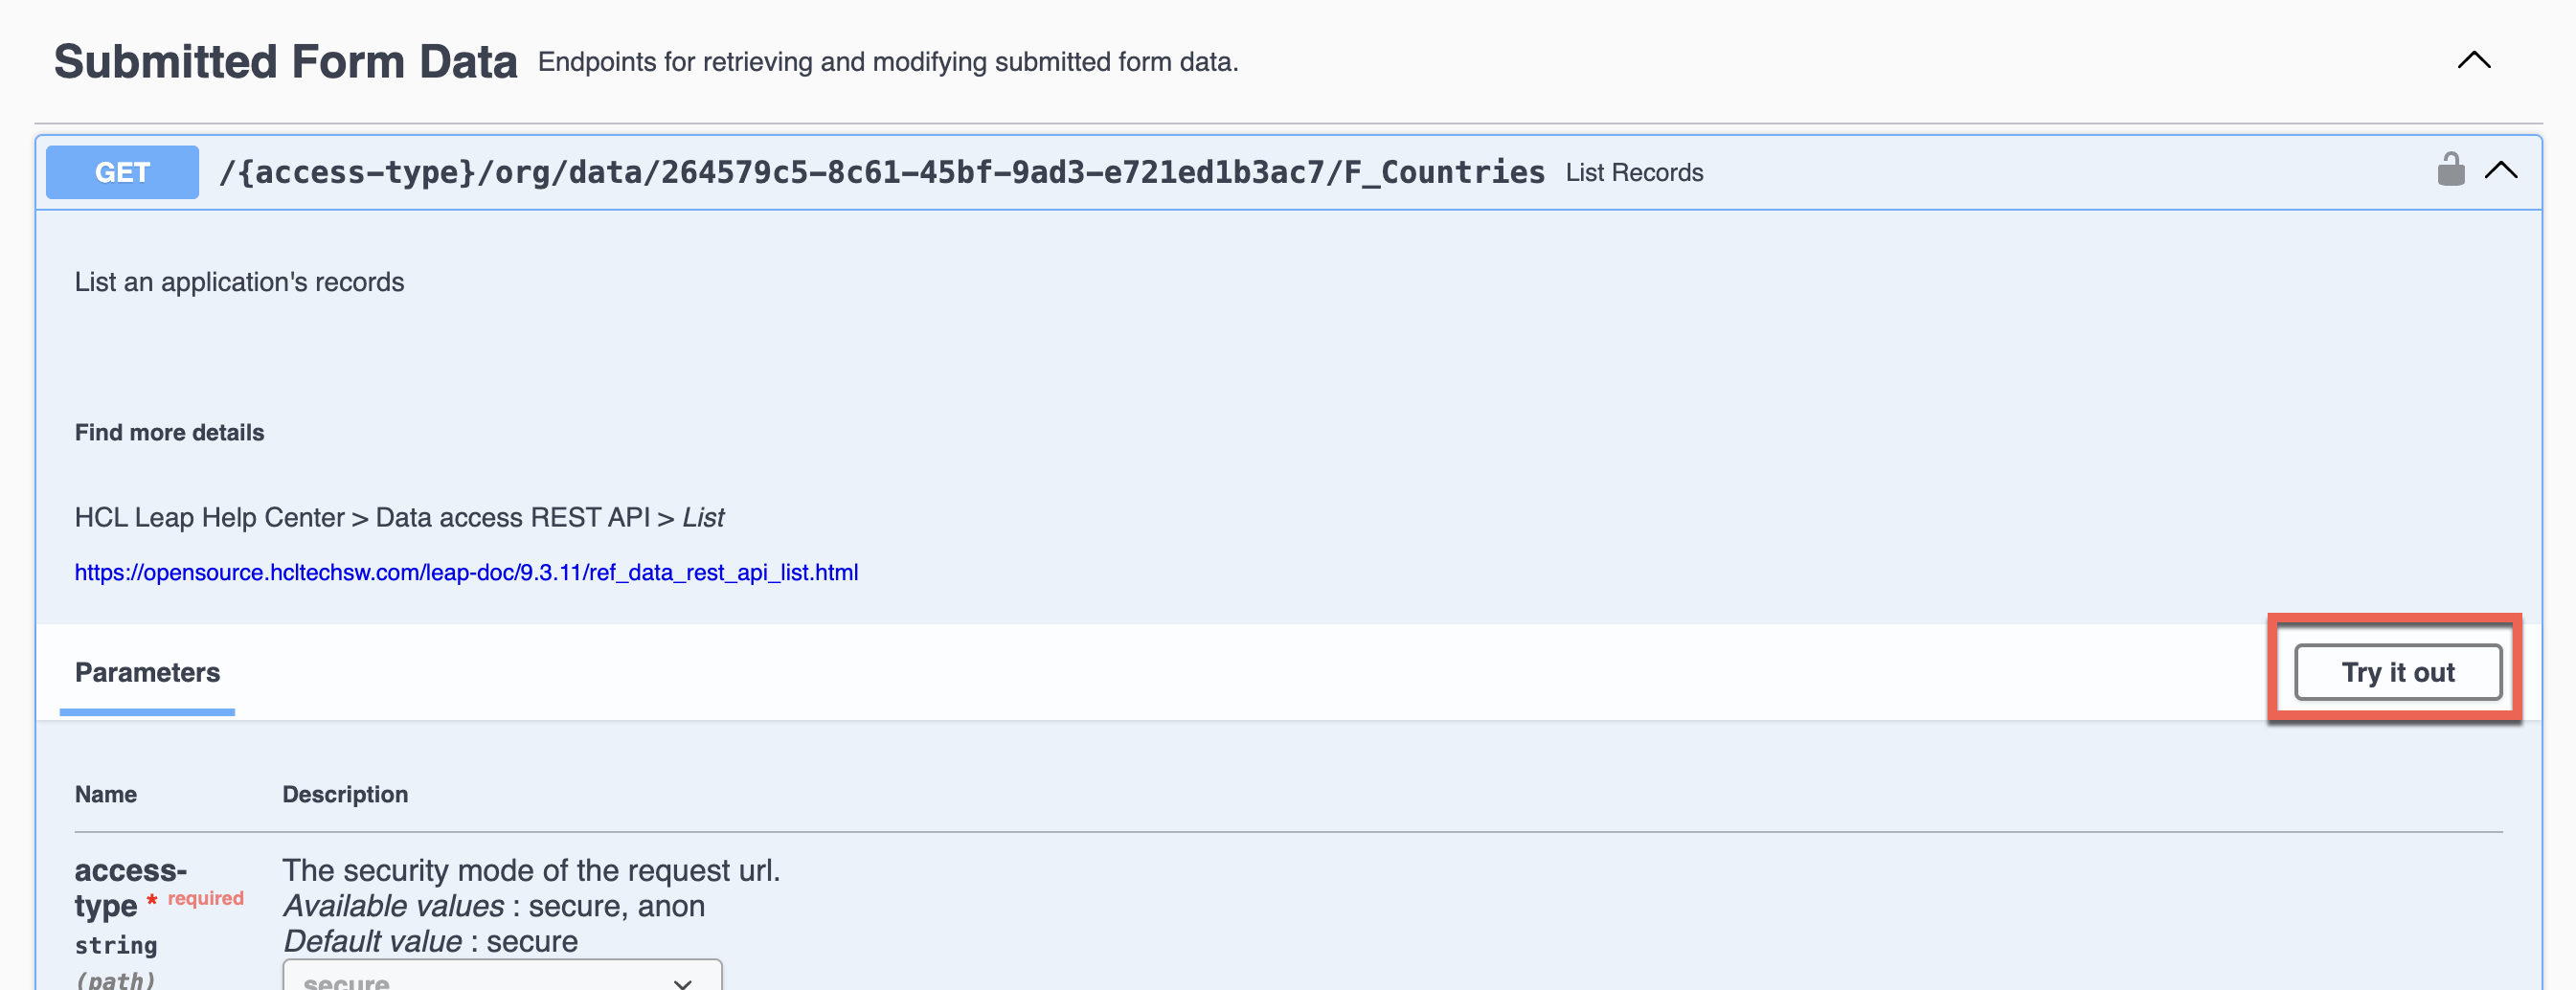Click the Find more details heading
This screenshot has width=2576, height=990.
(169, 433)
